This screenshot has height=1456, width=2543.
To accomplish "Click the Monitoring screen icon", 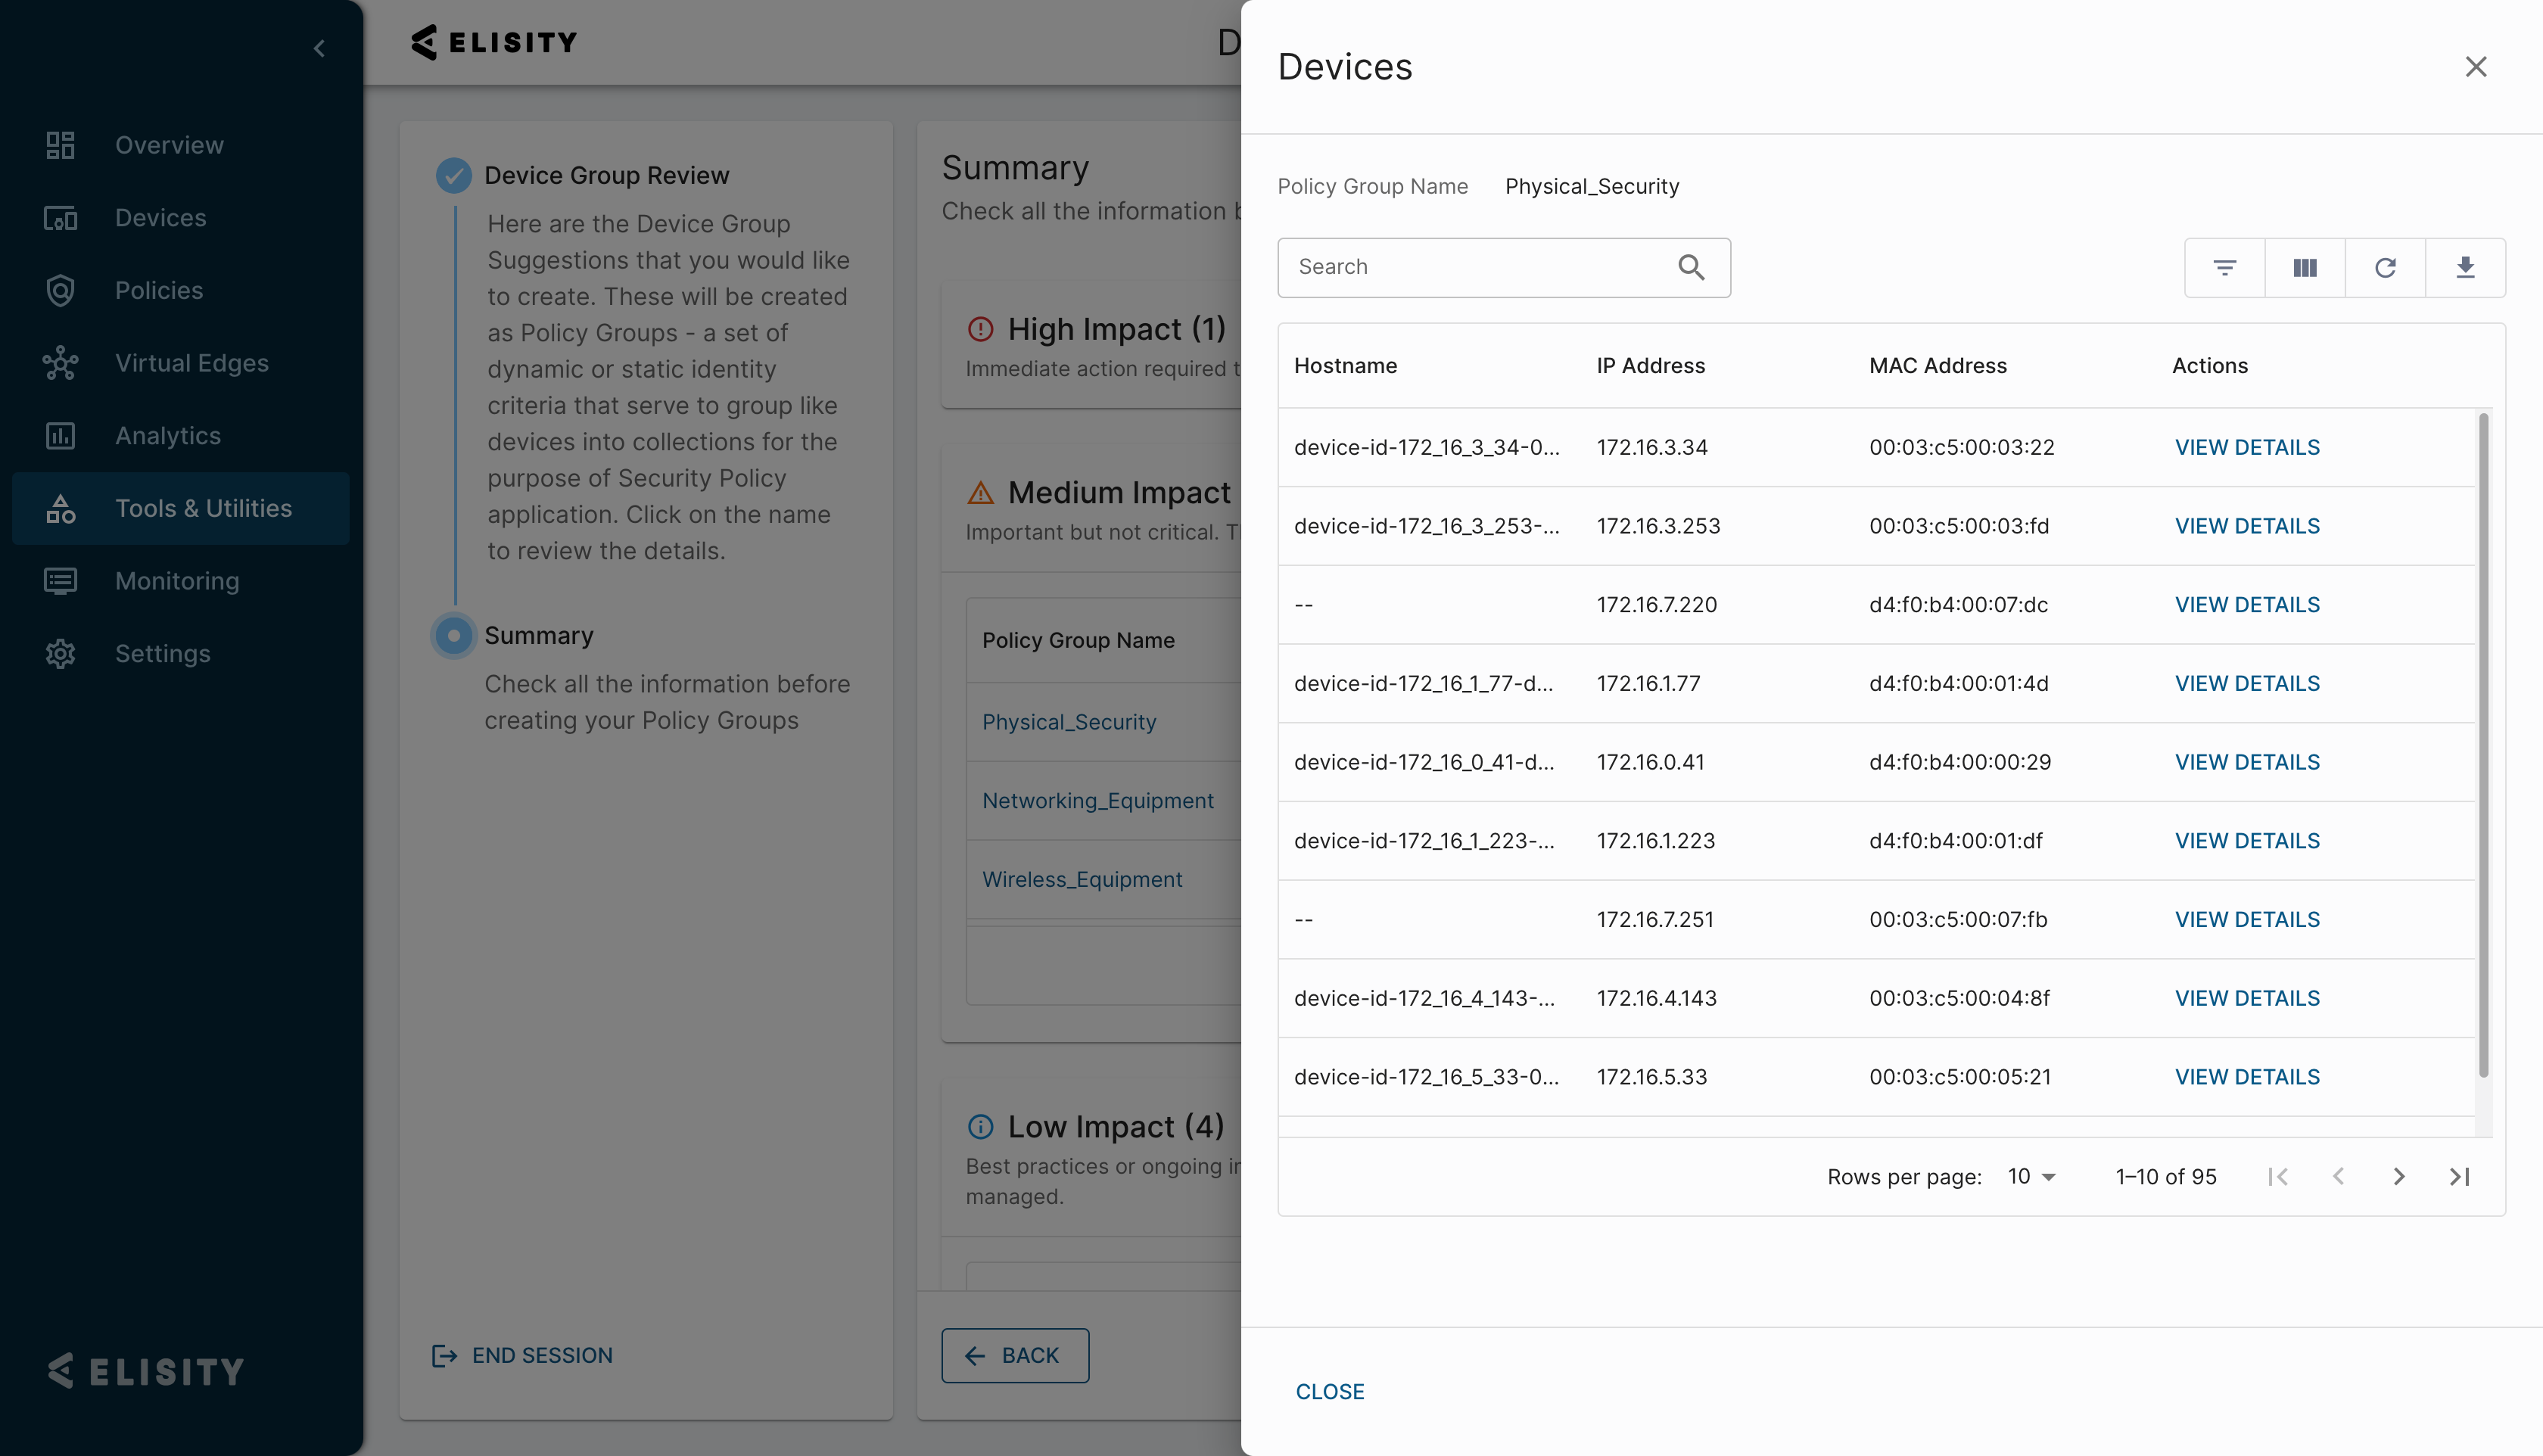I will [x=60, y=581].
